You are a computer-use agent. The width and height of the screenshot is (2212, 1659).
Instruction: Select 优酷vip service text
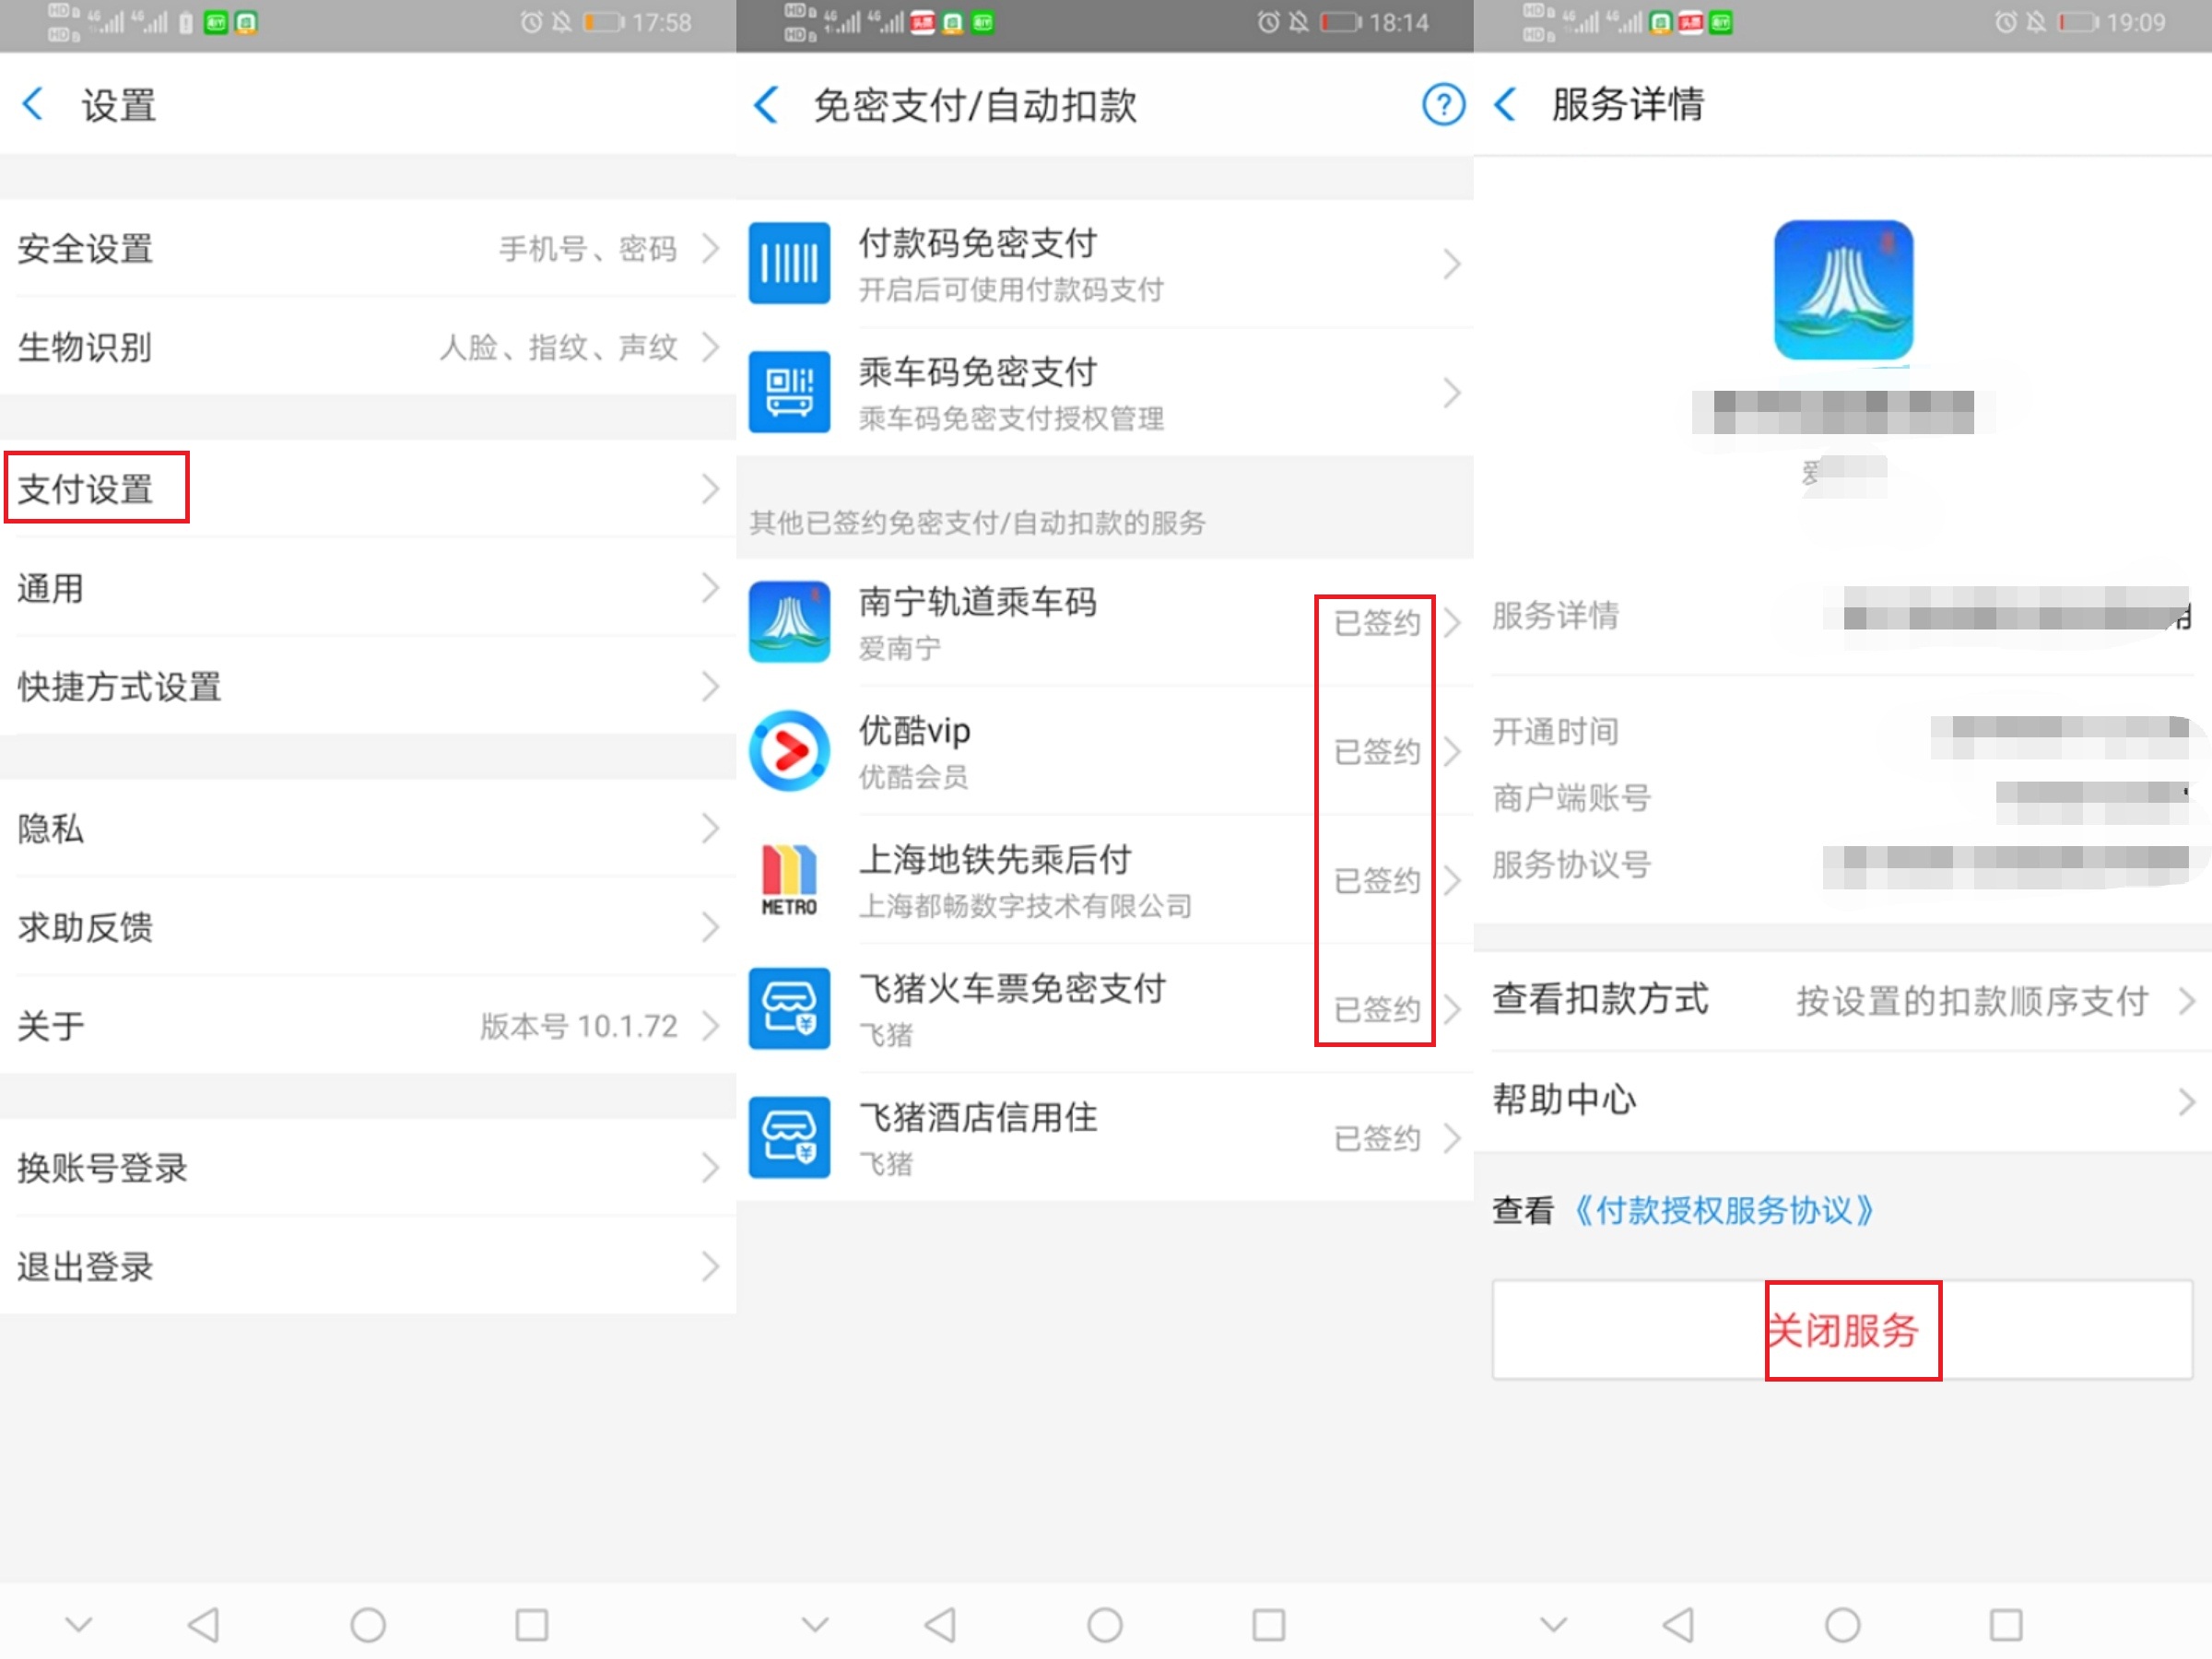915,730
